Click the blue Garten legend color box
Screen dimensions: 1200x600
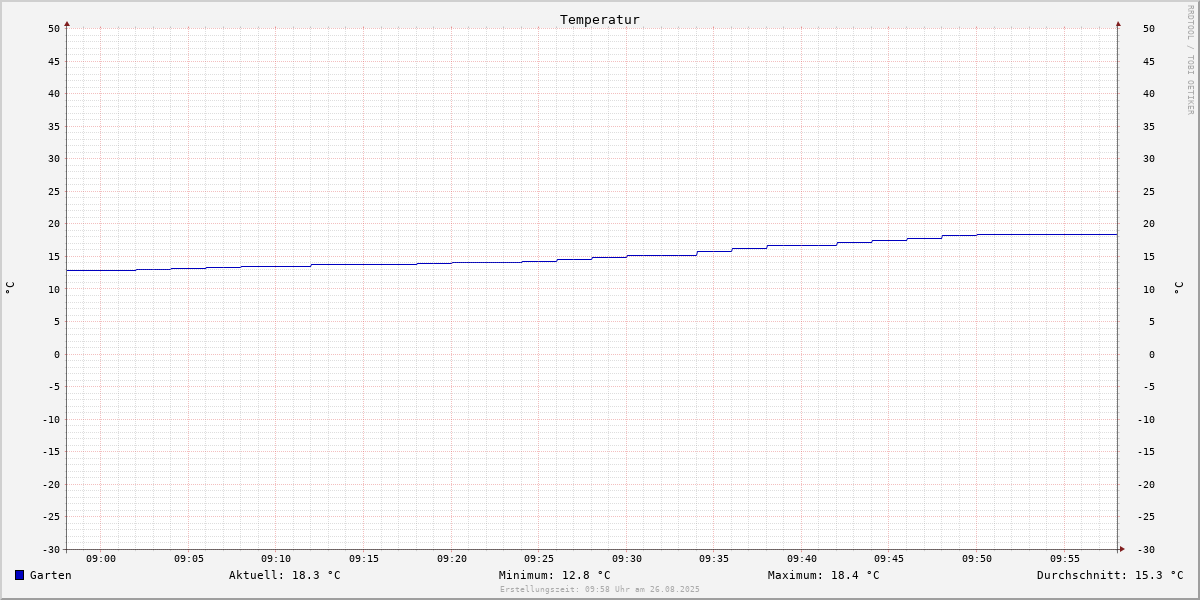[19, 575]
